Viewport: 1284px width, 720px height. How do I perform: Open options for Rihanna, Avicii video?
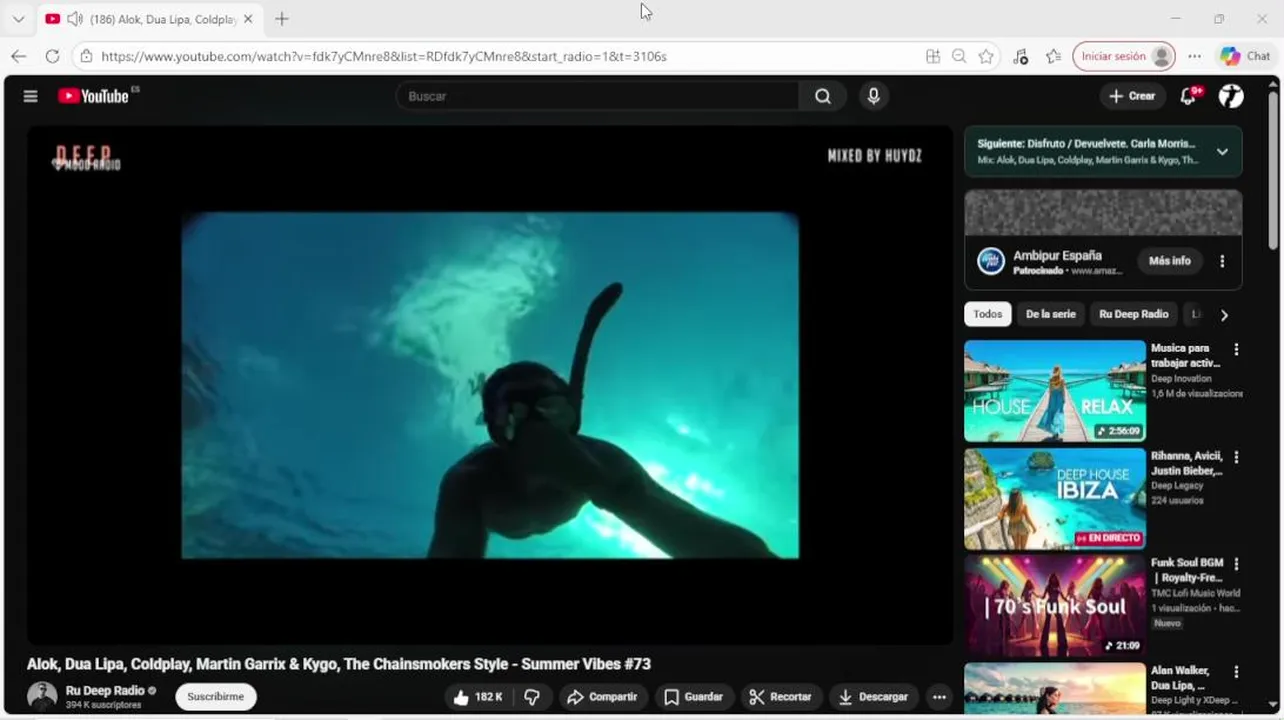click(1236, 457)
